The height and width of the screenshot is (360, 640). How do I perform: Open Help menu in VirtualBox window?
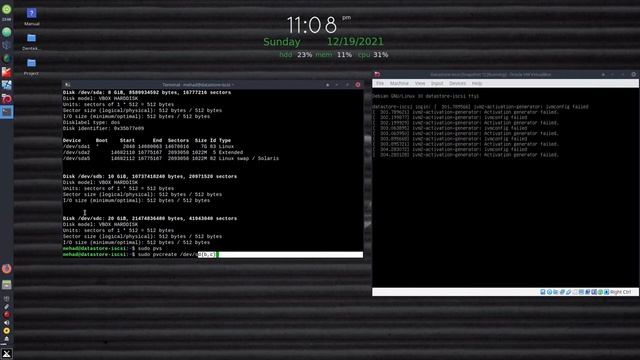[x=477, y=83]
